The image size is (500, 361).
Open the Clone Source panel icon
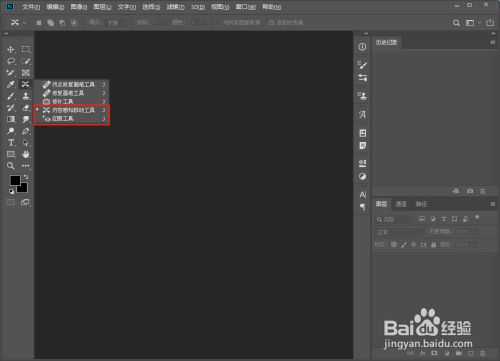362,96
